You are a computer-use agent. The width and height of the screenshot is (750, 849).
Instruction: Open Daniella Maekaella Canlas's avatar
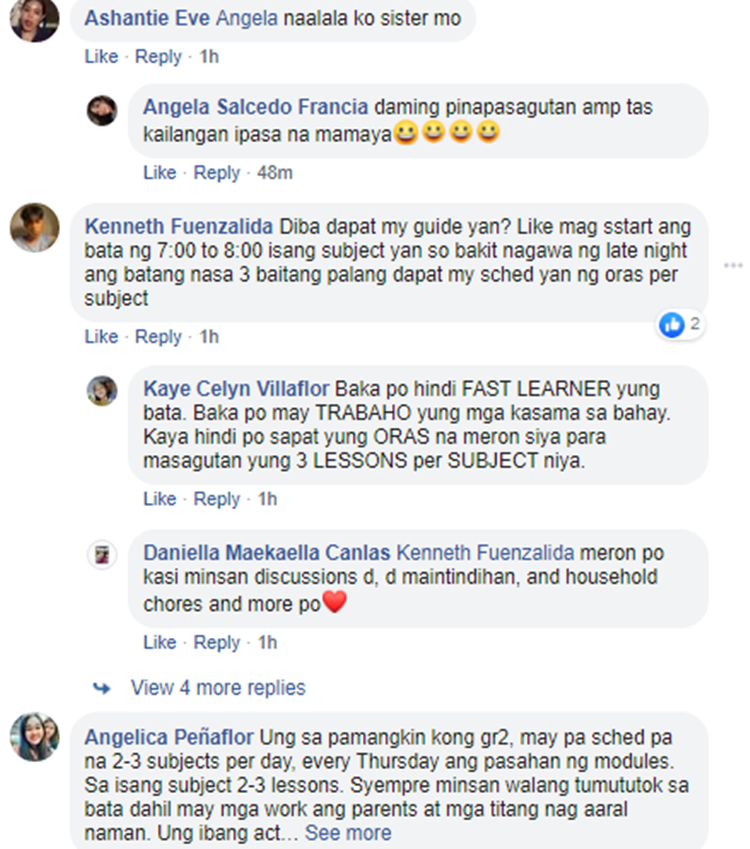click(x=102, y=554)
